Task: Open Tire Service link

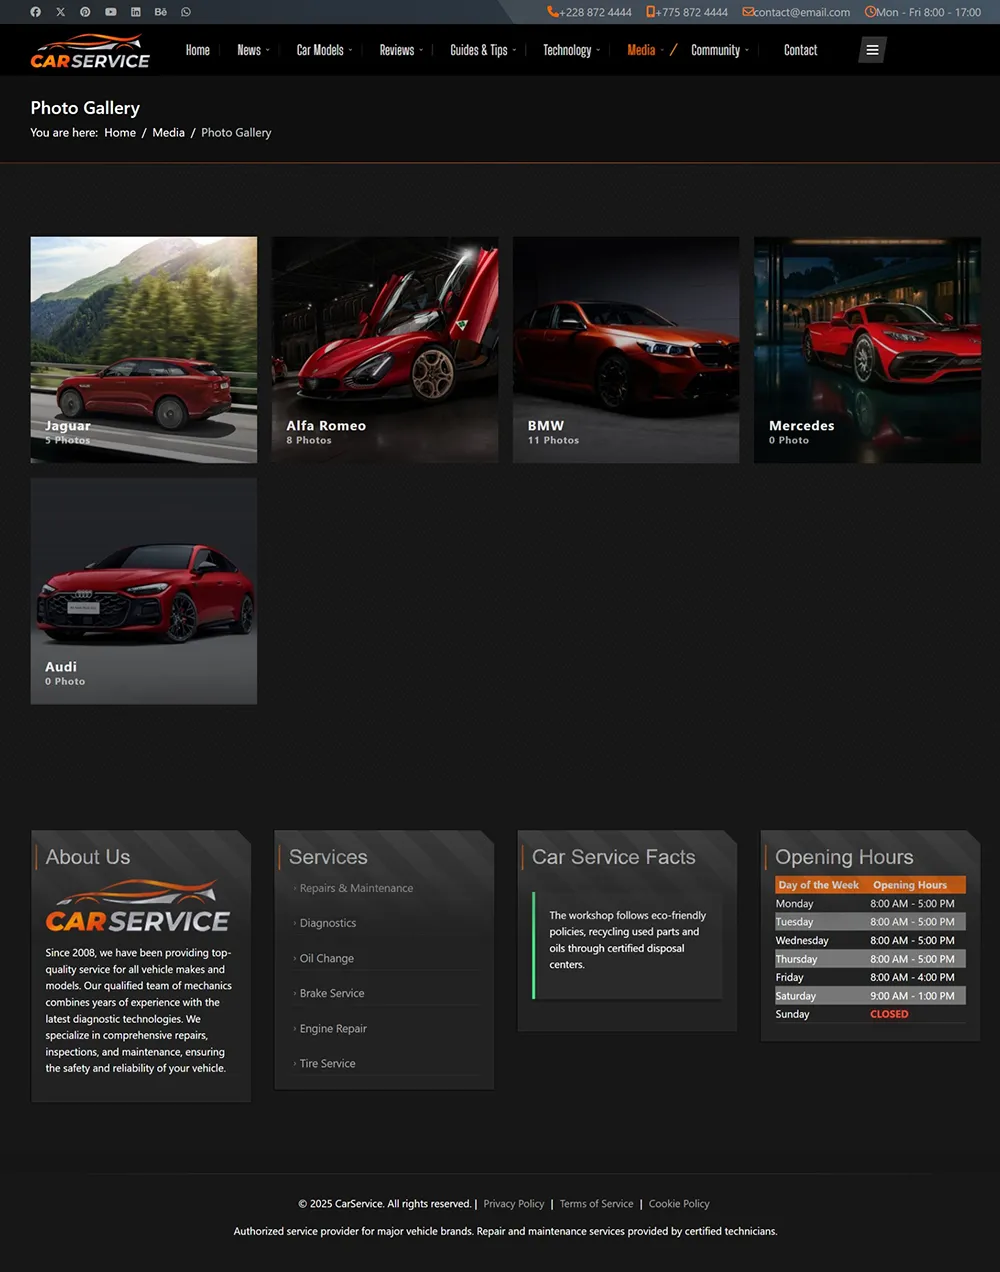Action: [x=328, y=1063]
